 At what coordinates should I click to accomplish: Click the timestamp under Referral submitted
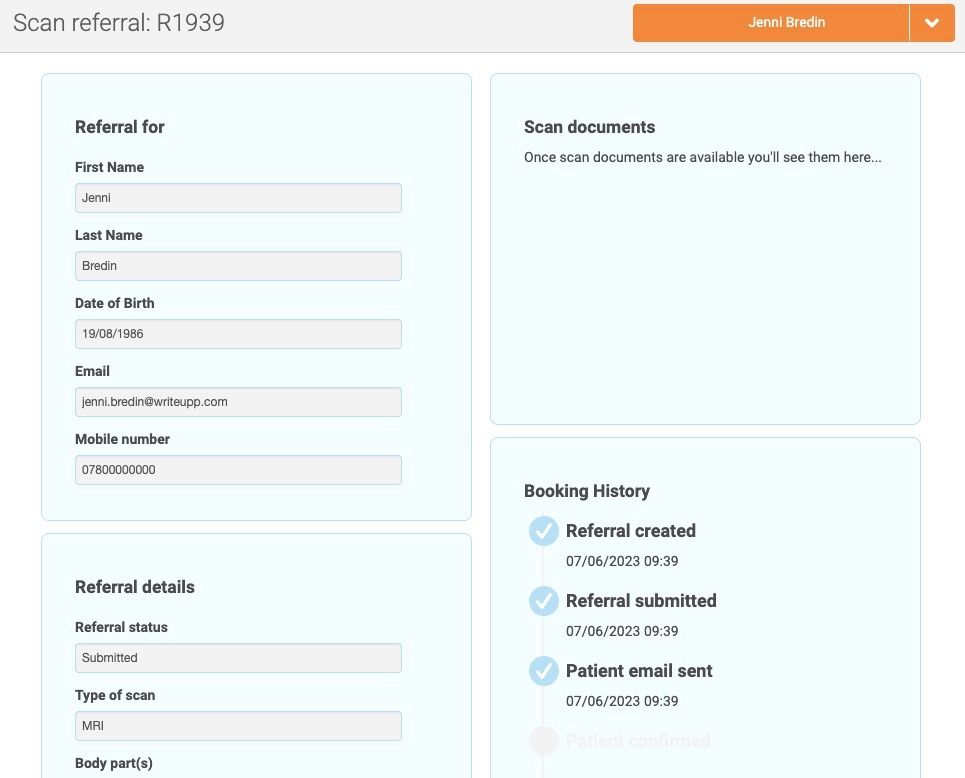pyautogui.click(x=622, y=632)
